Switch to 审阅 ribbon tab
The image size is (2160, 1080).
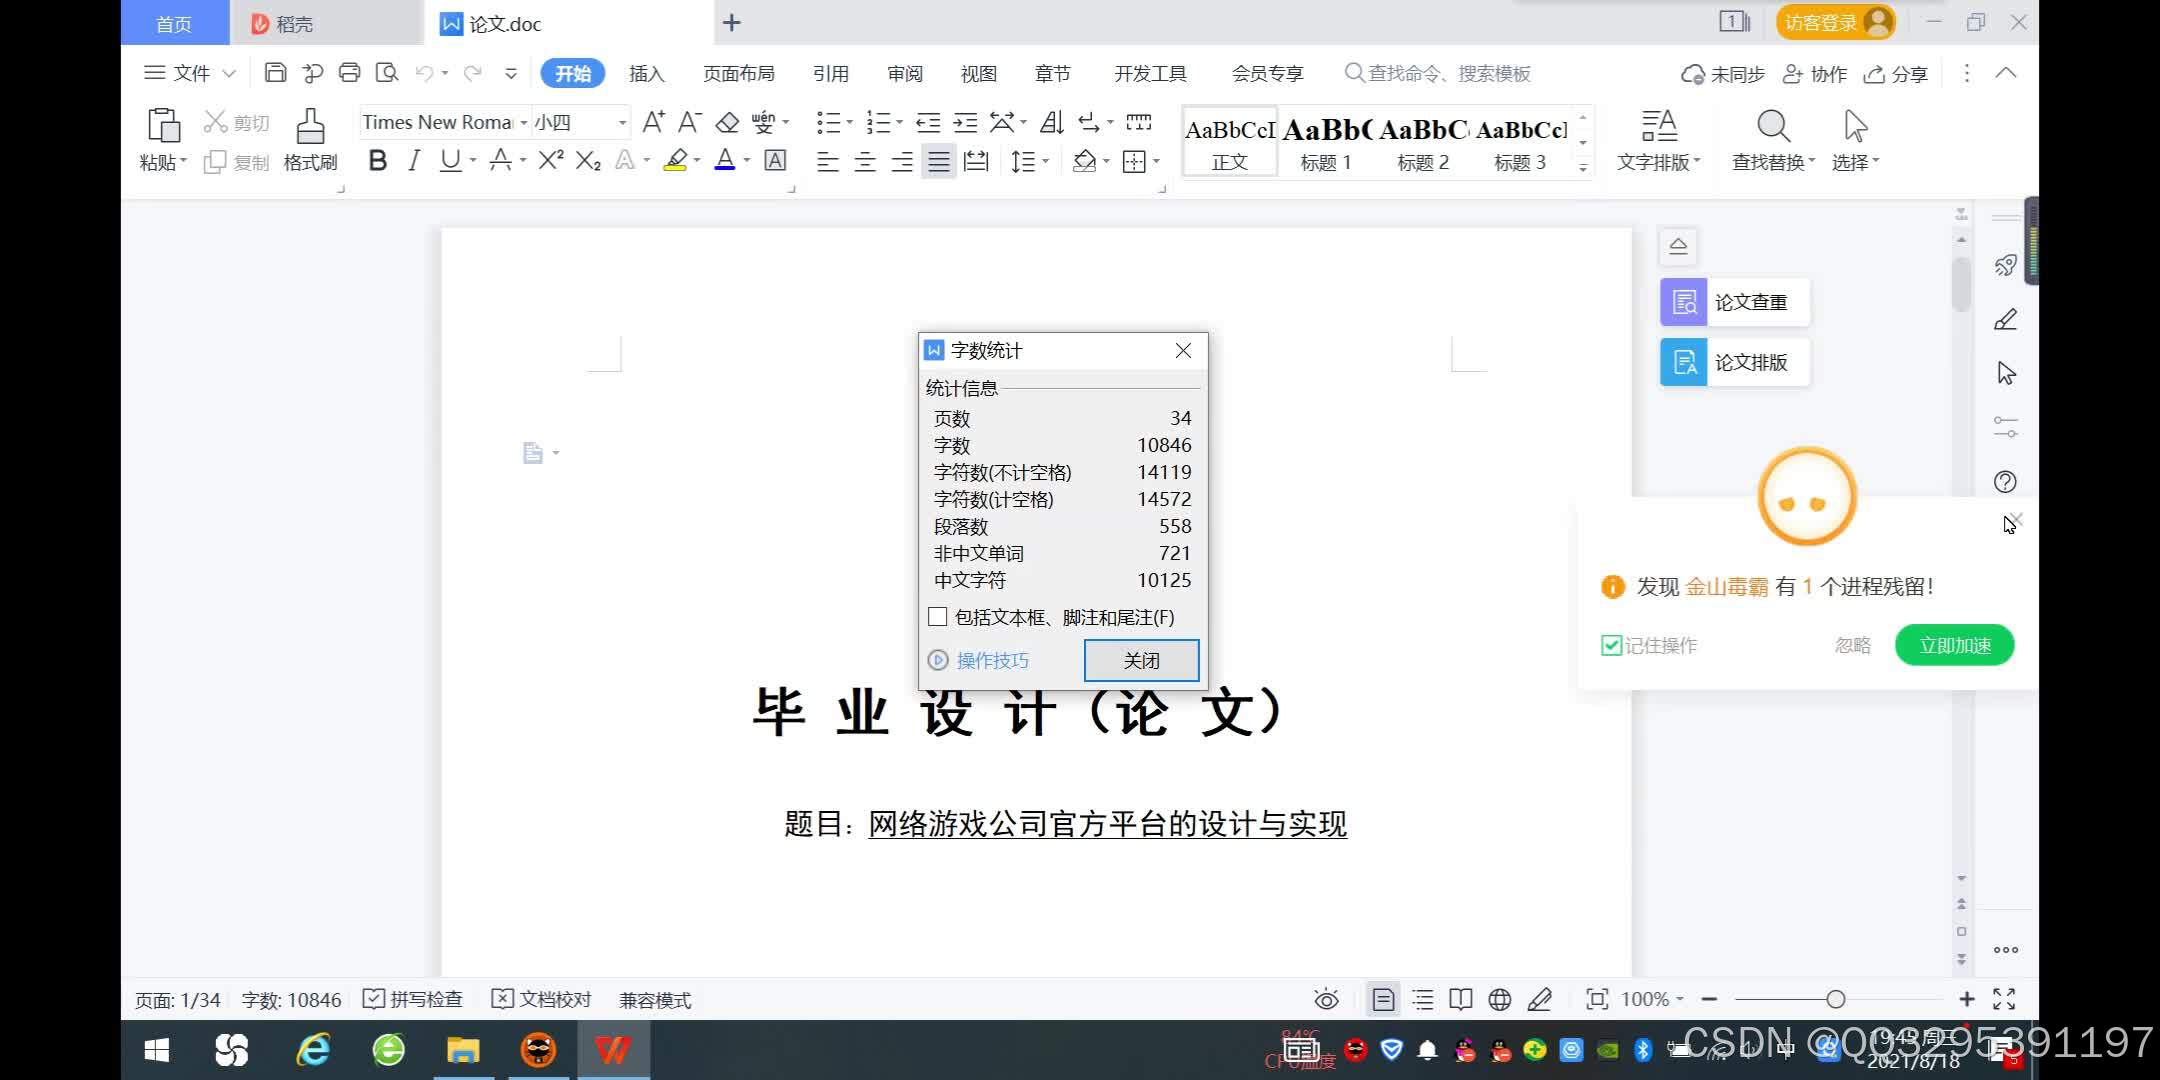[904, 73]
